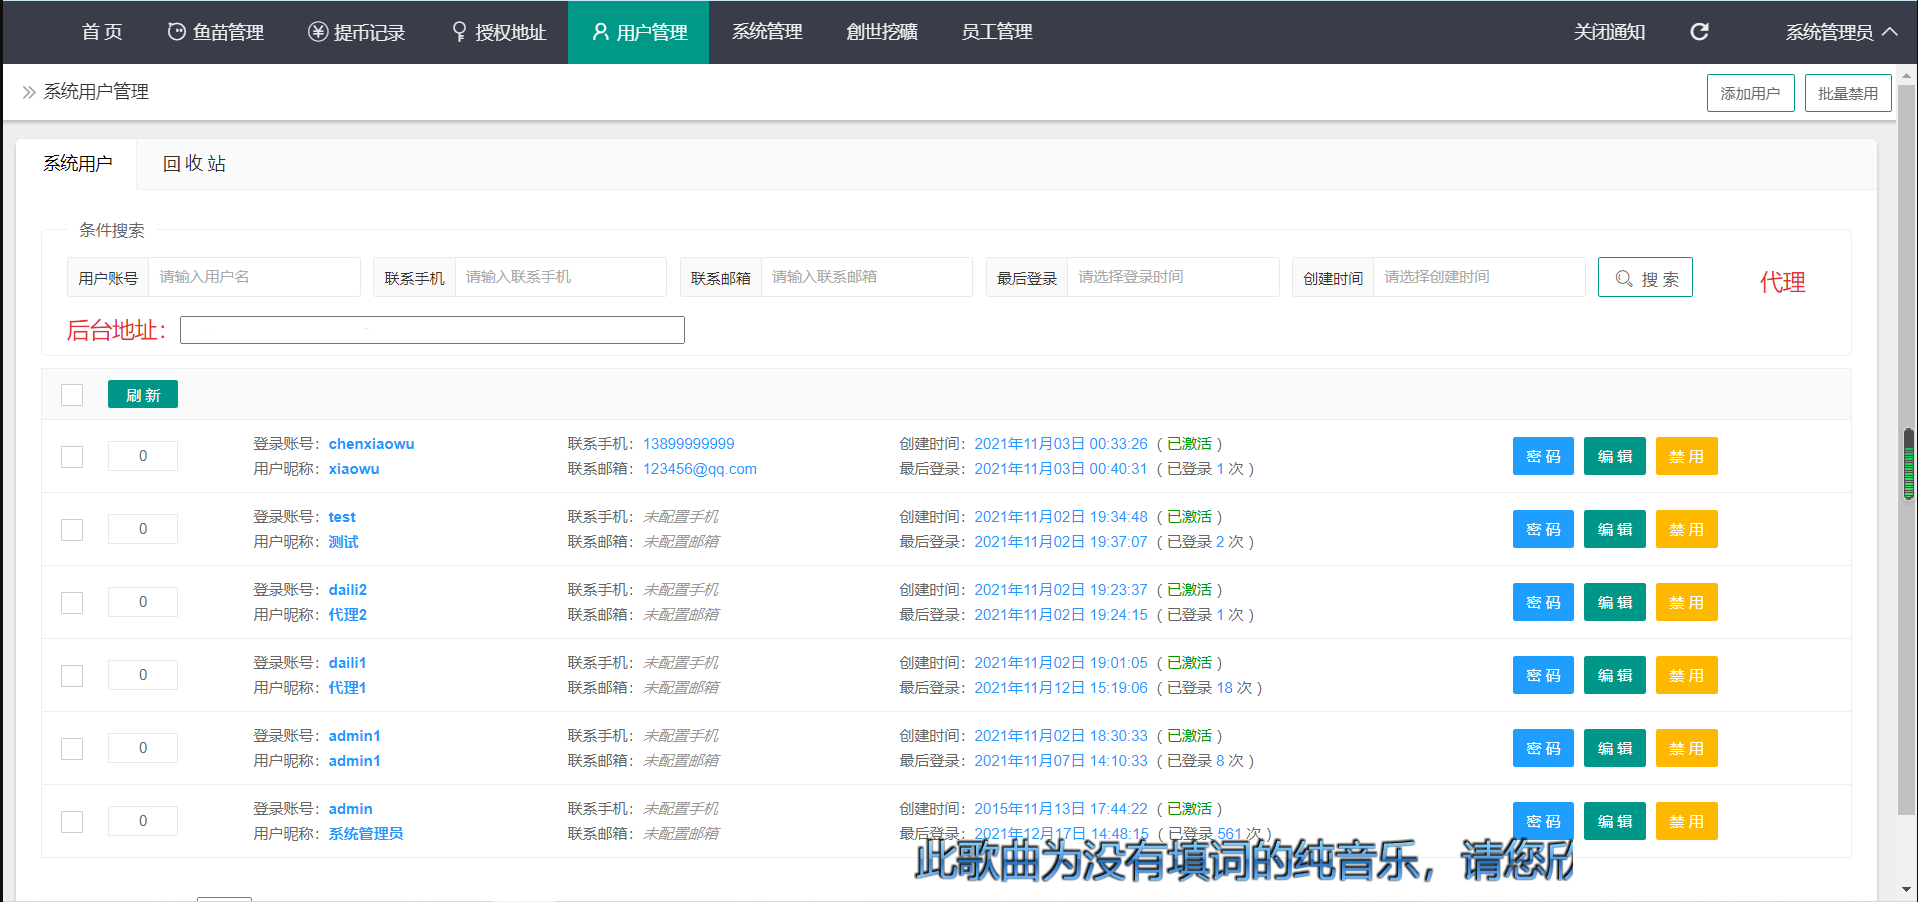Click the magnifier icon in 搜索 button

click(1624, 279)
